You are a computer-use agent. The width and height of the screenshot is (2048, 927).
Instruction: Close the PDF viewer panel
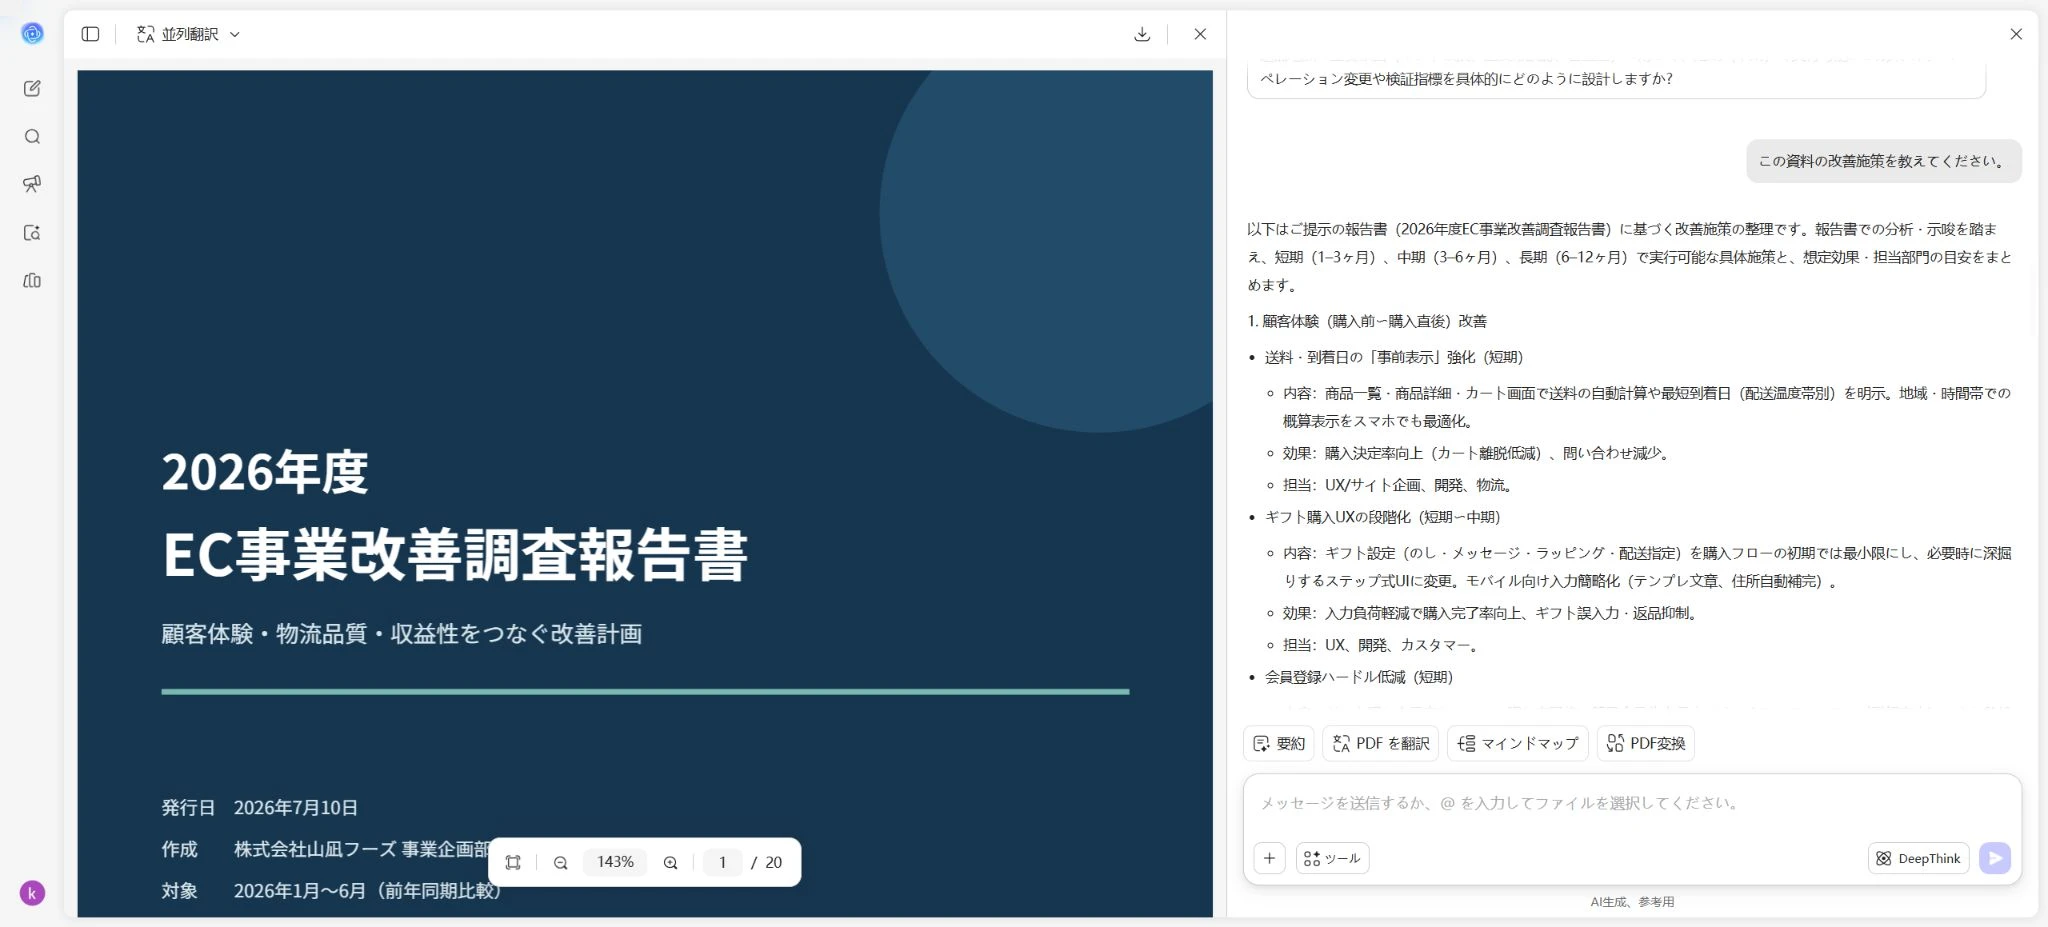click(1200, 34)
